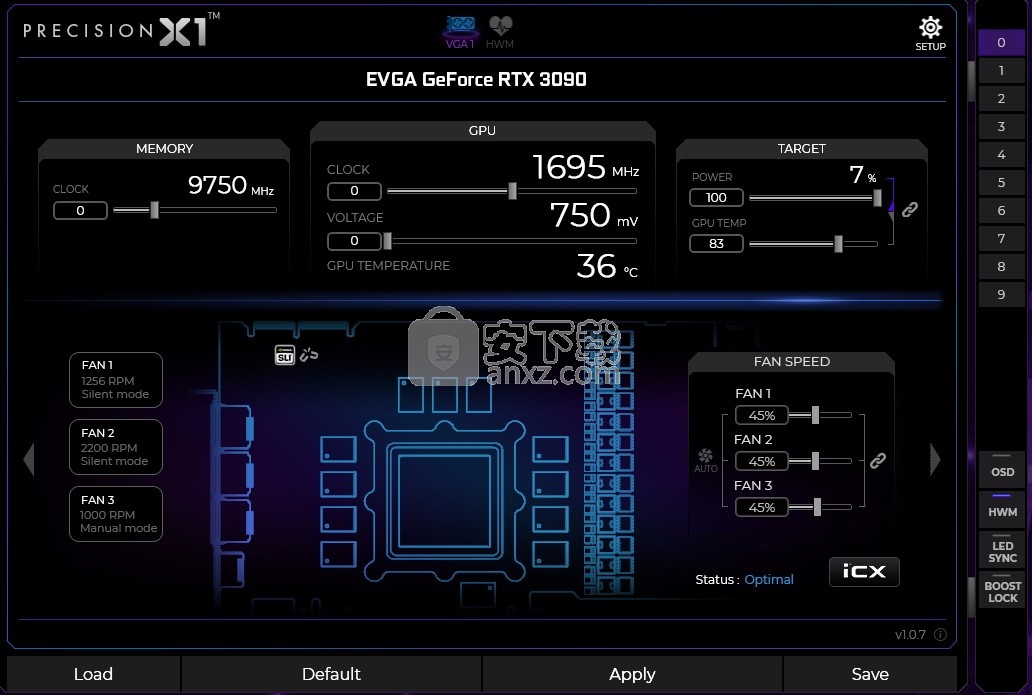1032x695 pixels.
Task: Click the FAN 2 speed slider handle
Action: click(815, 461)
